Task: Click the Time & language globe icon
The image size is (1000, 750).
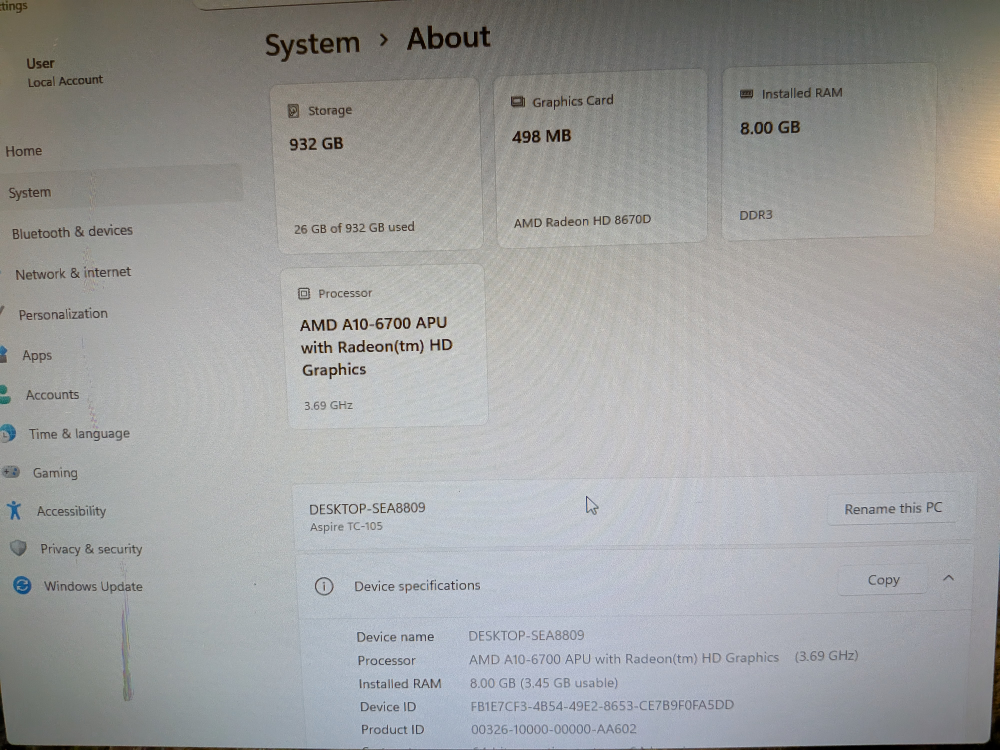Action: coord(8,434)
